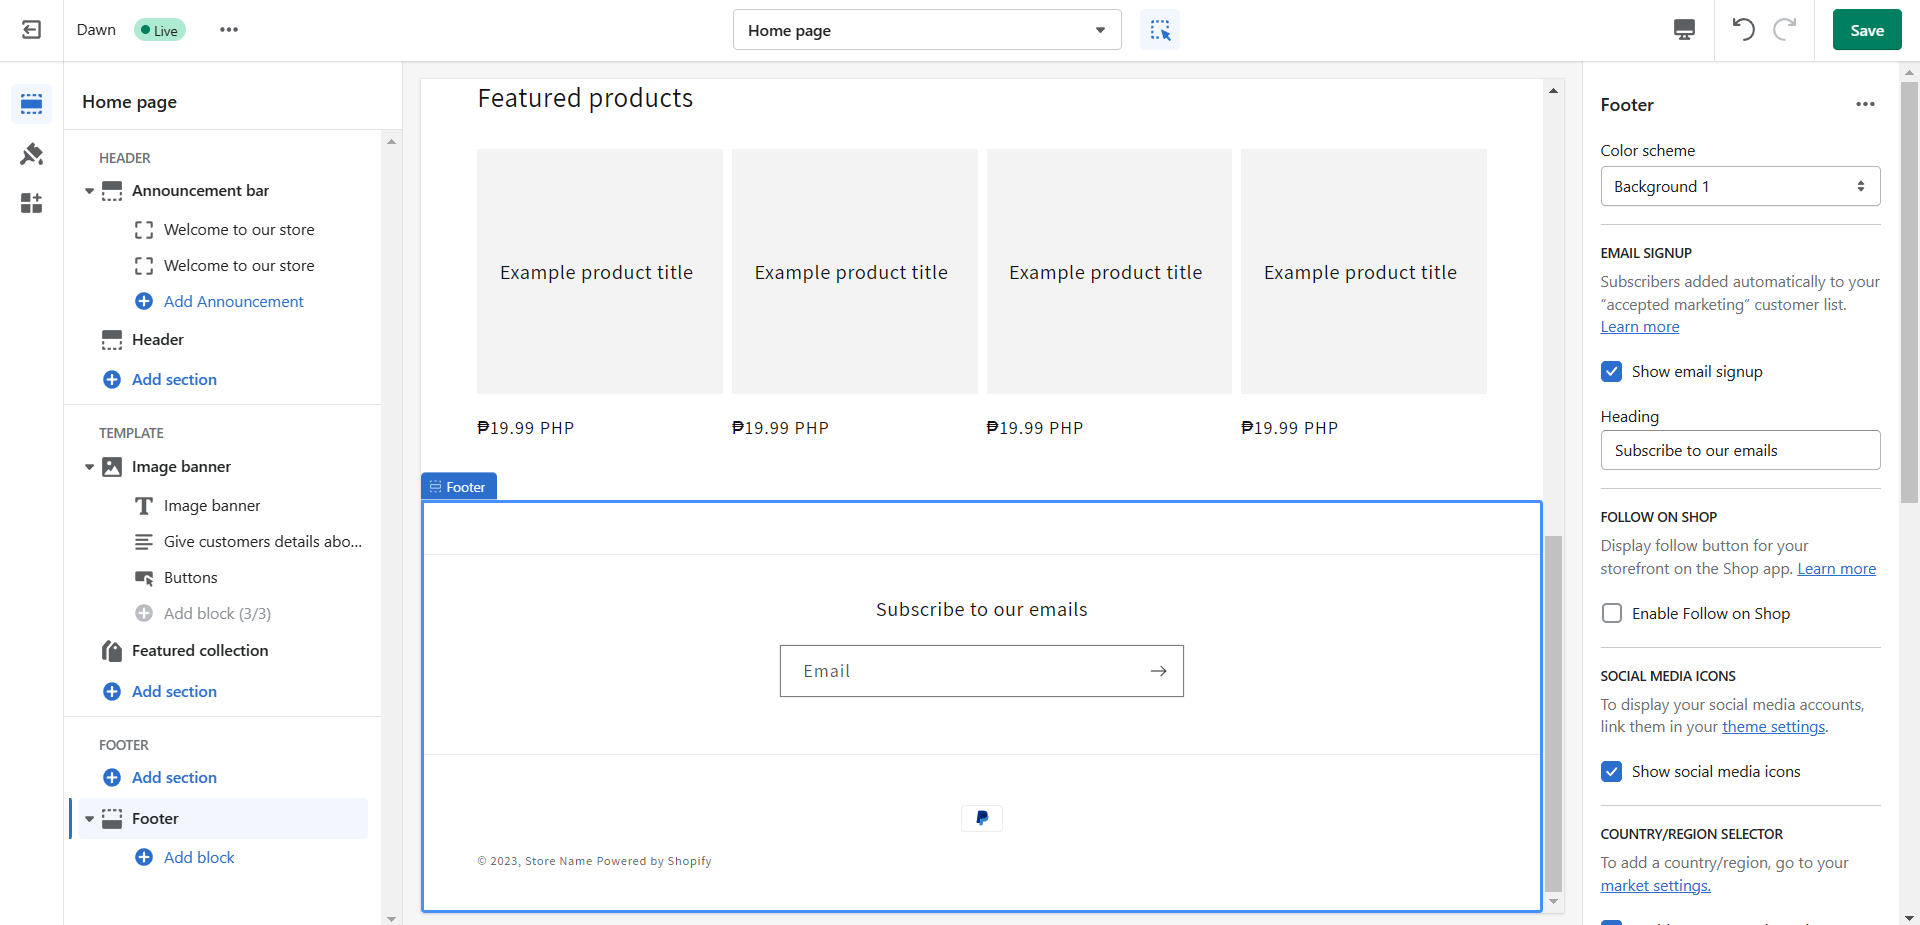The height and width of the screenshot is (925, 1920).
Task: Click the plus icon beside Add Announcement
Action: [144, 302]
